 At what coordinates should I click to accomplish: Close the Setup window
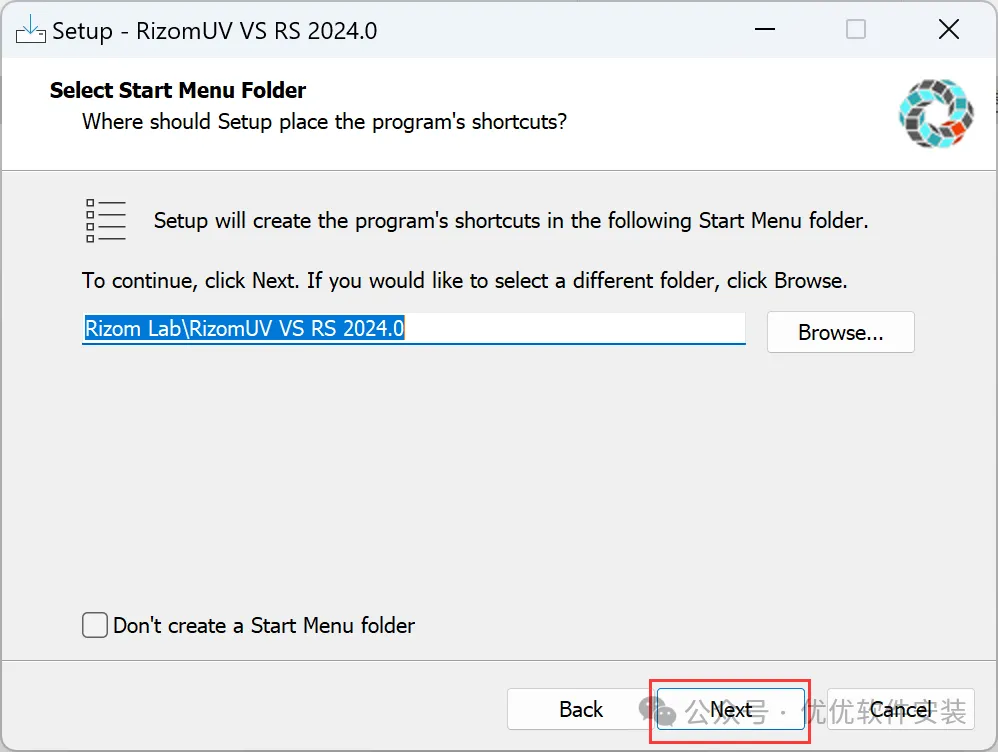[948, 29]
